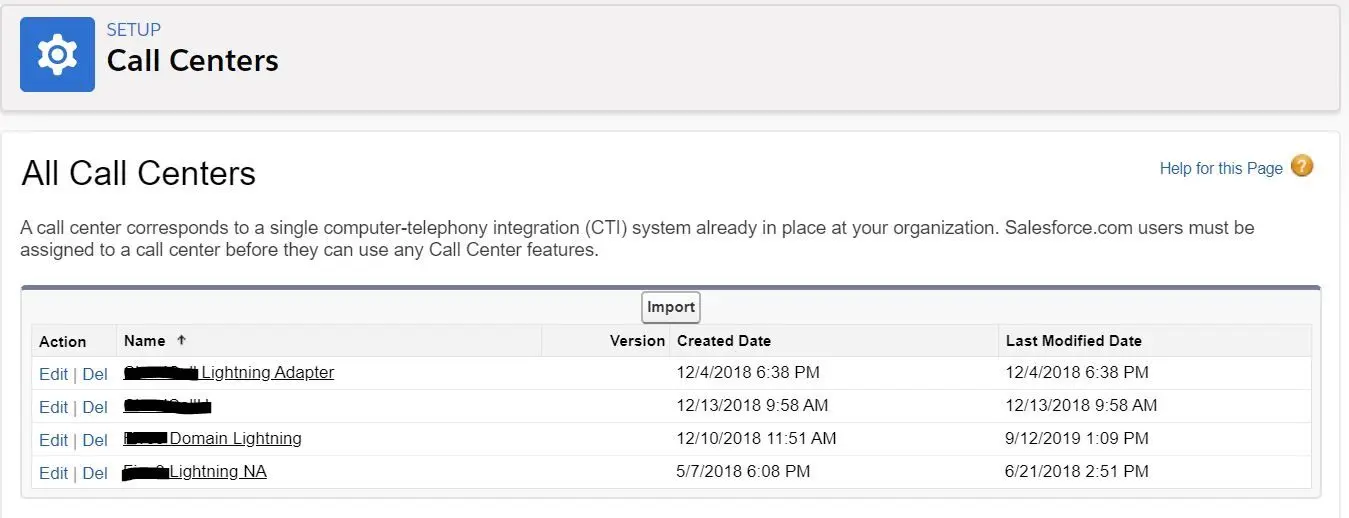The width and height of the screenshot is (1349, 518).
Task: Open the Lightning NA call center
Action: pyautogui.click(x=195, y=471)
